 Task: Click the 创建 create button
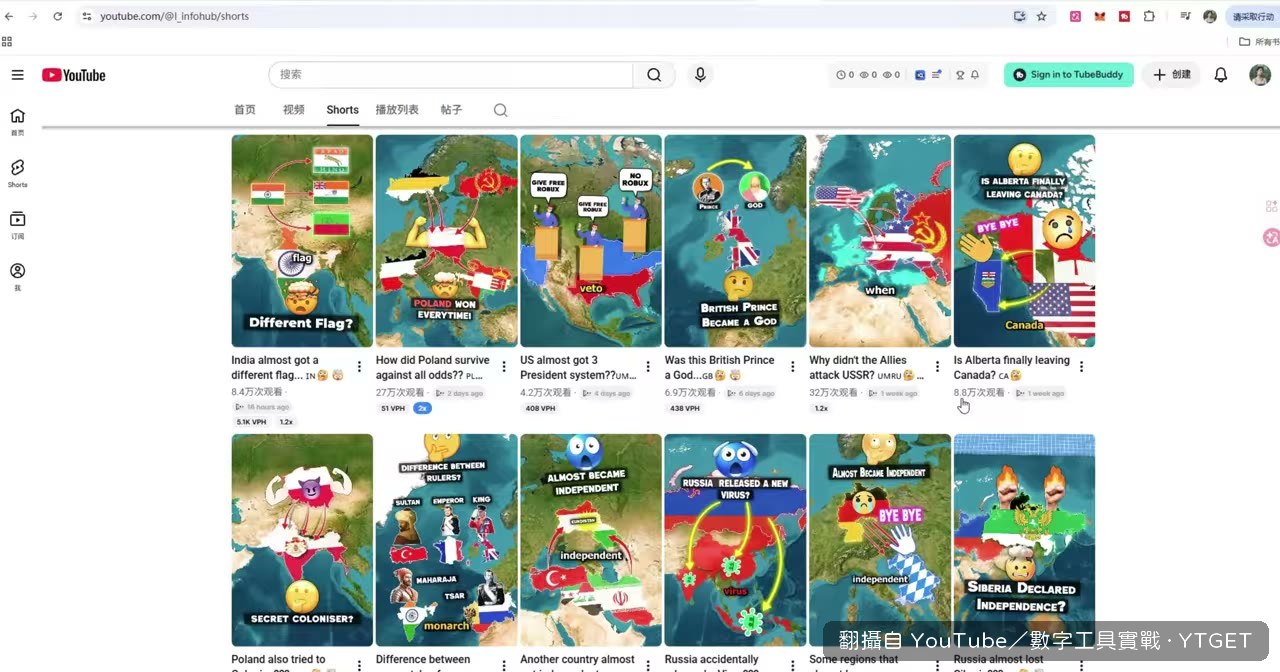(1171, 75)
